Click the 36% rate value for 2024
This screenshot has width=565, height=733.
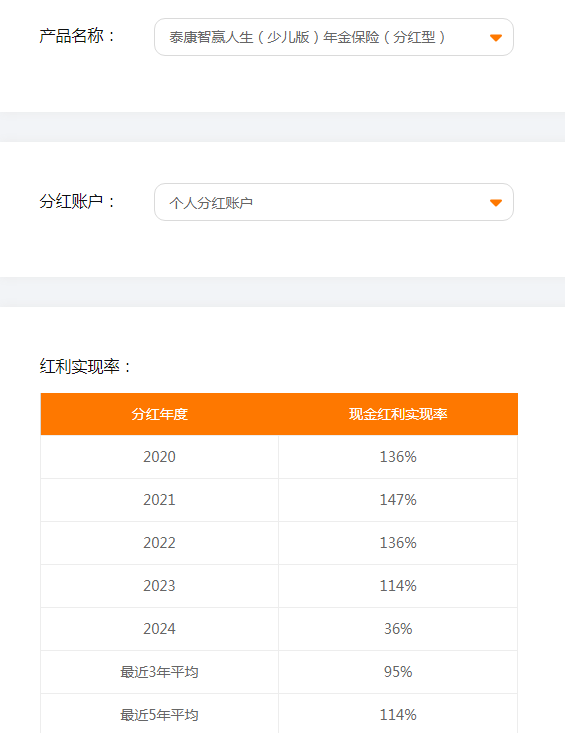[398, 629]
